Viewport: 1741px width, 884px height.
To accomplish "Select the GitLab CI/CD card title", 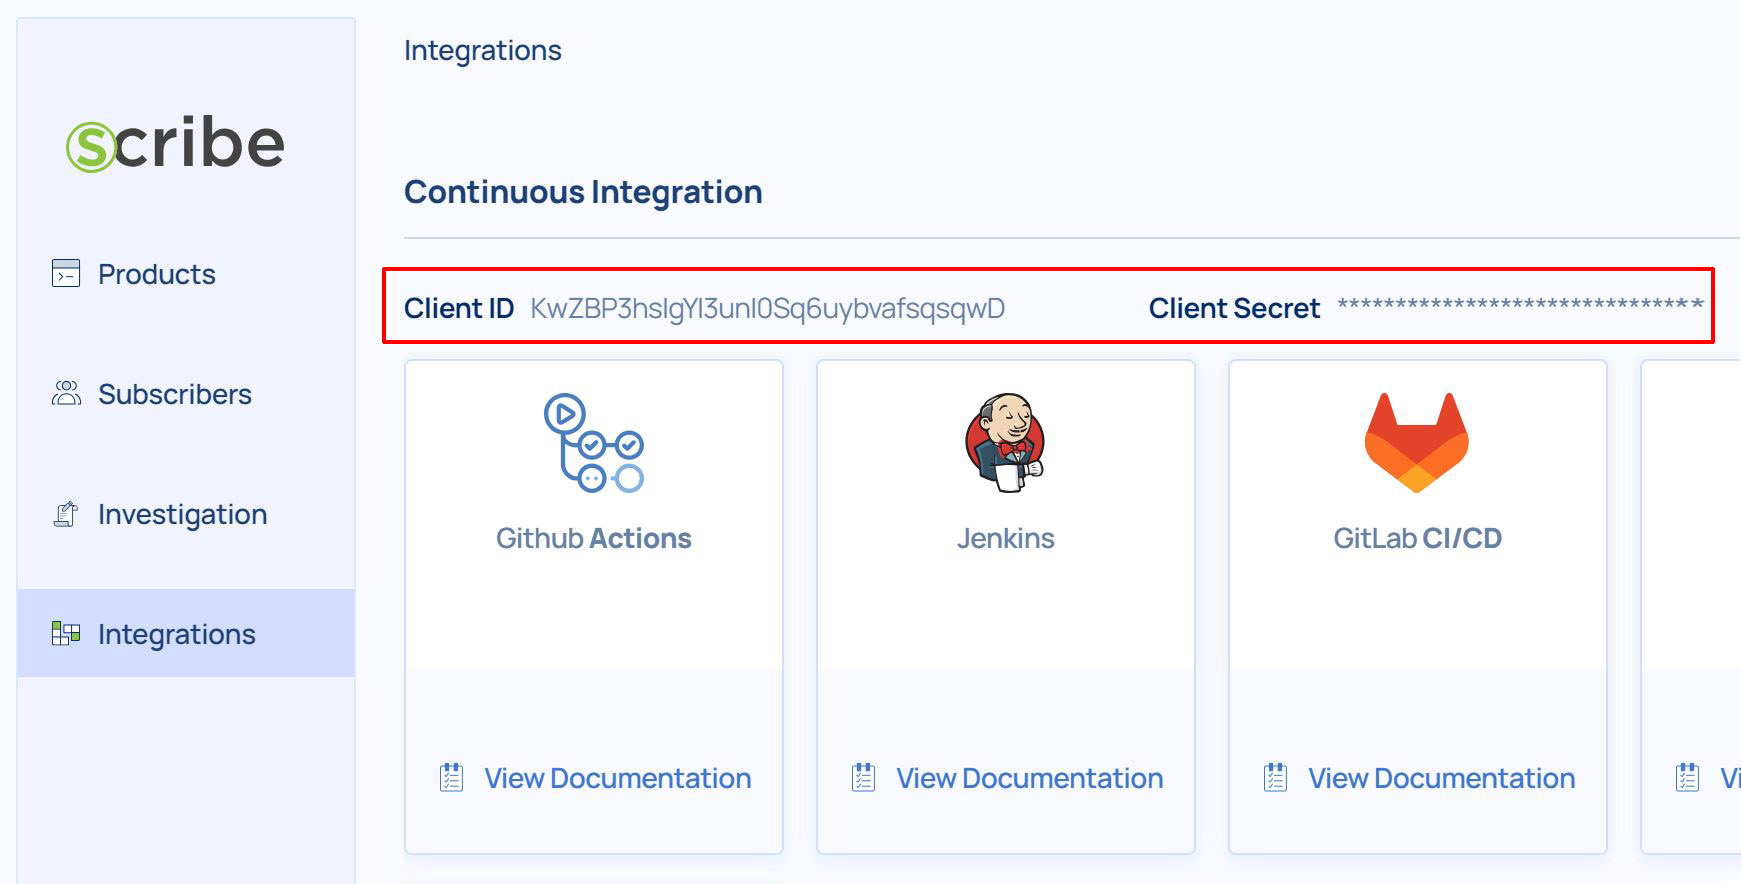I will (1418, 538).
